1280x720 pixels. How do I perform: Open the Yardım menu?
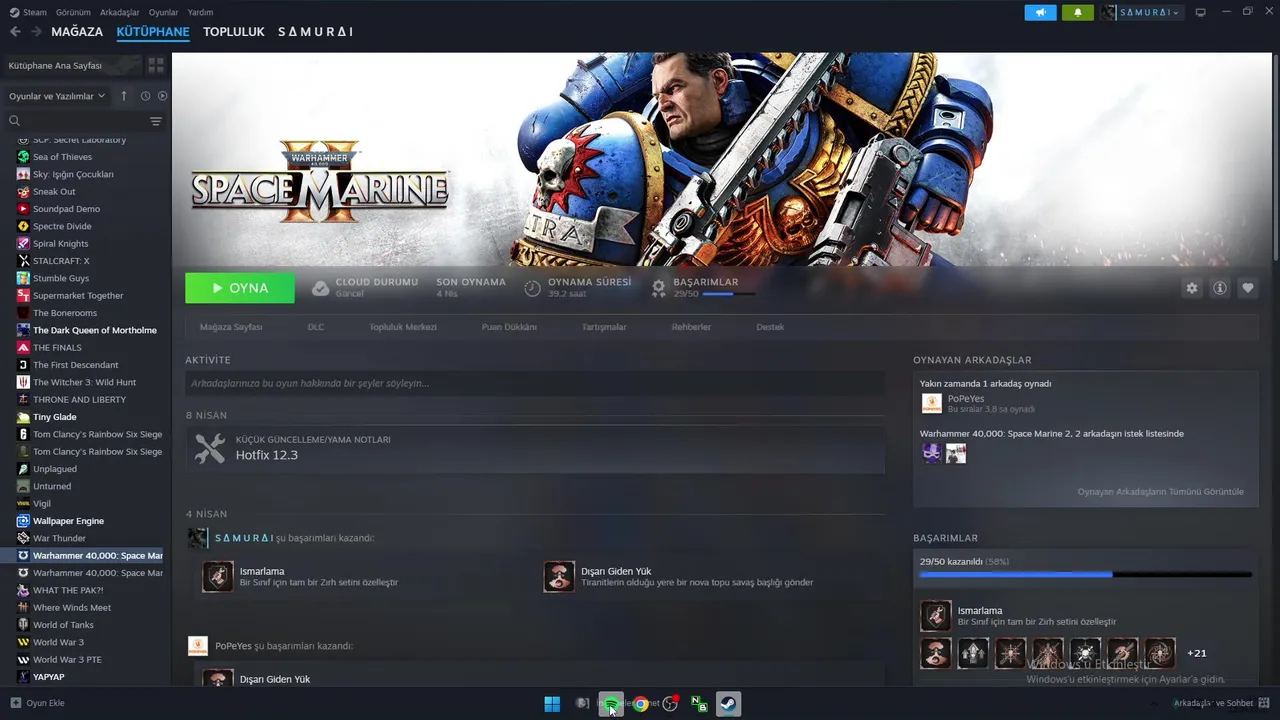coord(200,12)
